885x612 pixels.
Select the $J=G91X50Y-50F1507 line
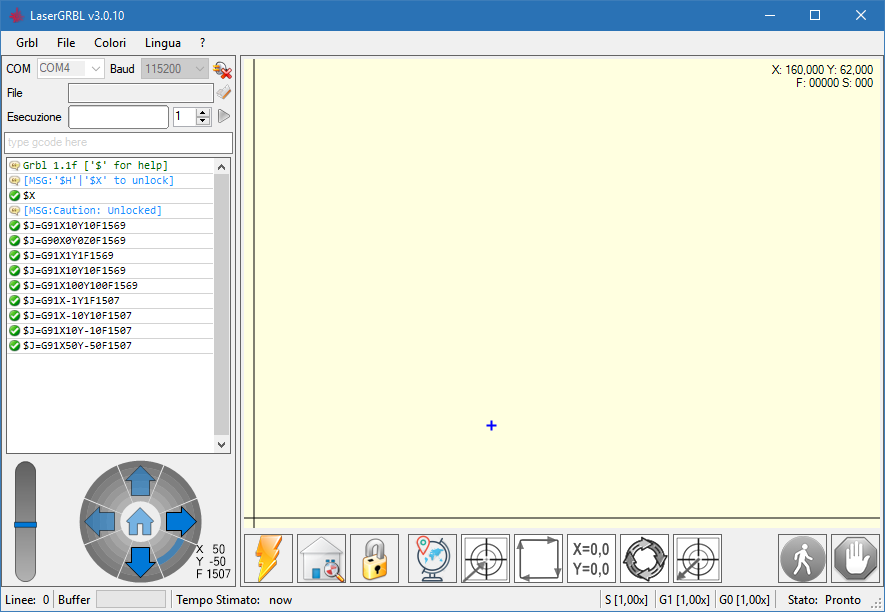pos(111,346)
